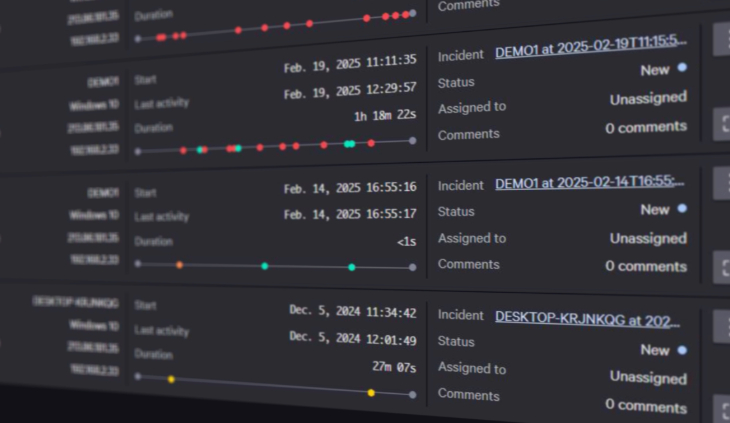This screenshot has height=423, width=730.
Task: Click blue New status dot for DESKTOP-KRJNKQG incident
Action: click(x=682, y=350)
